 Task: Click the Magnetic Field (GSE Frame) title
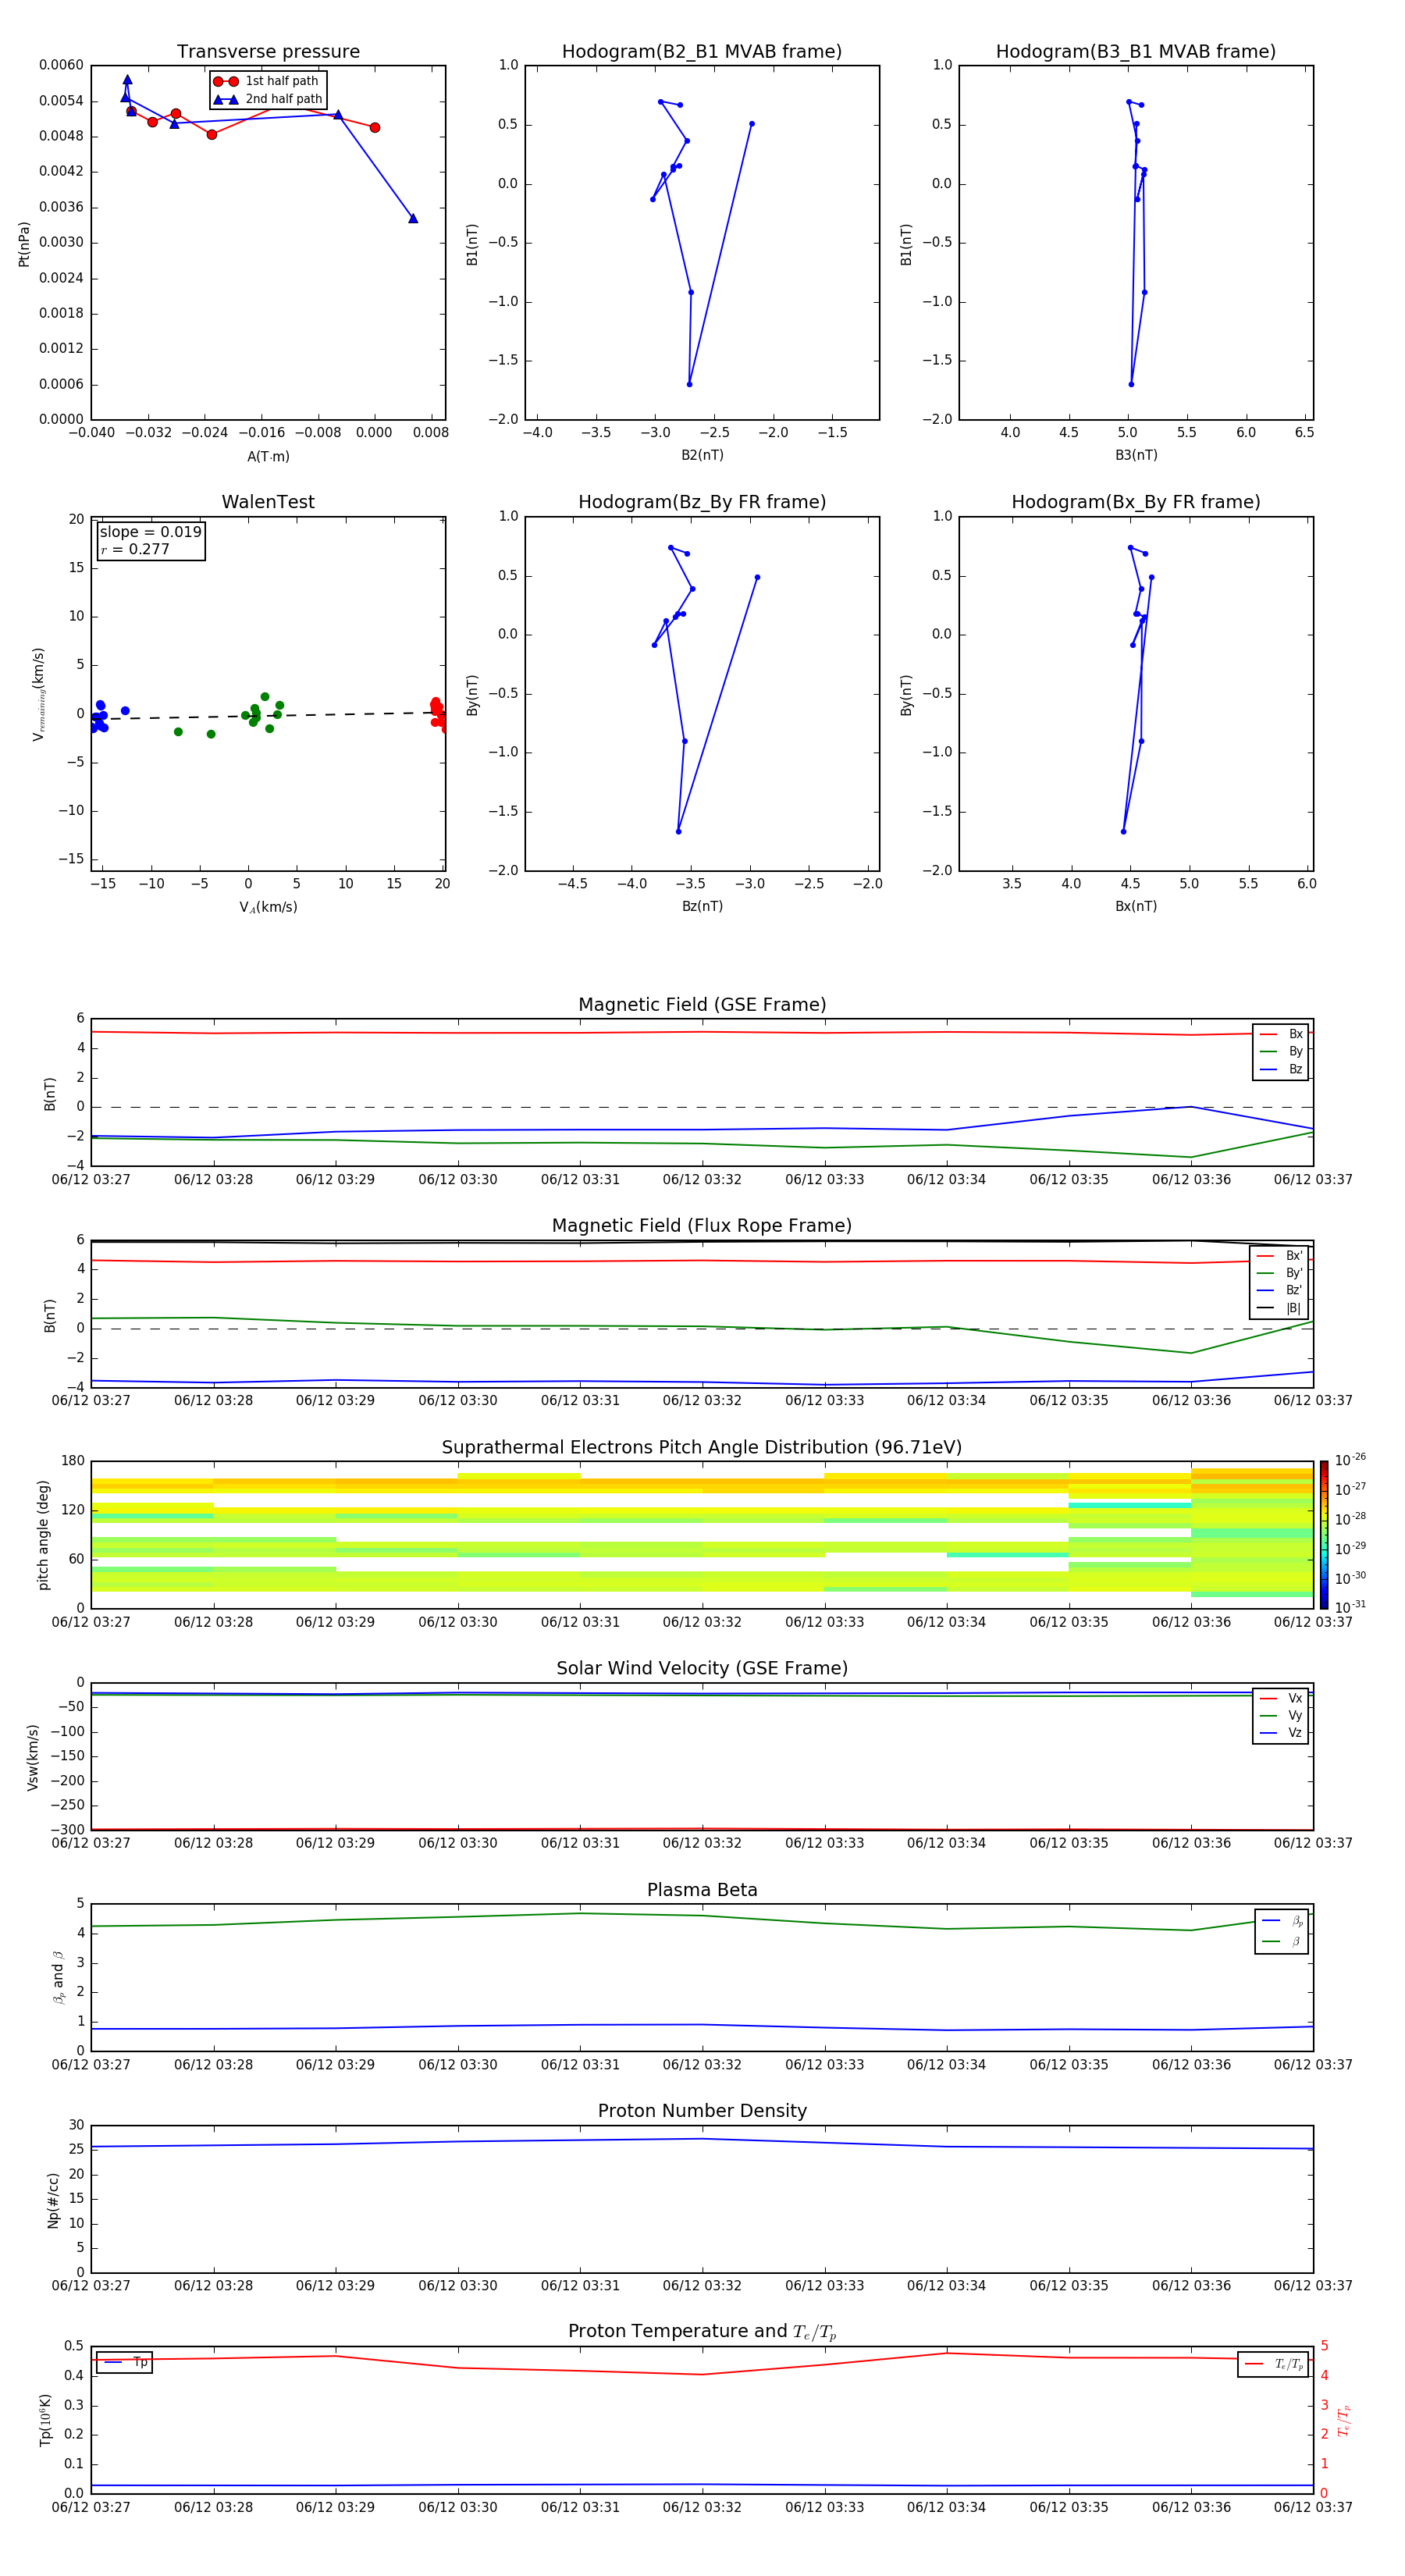click(x=702, y=1005)
